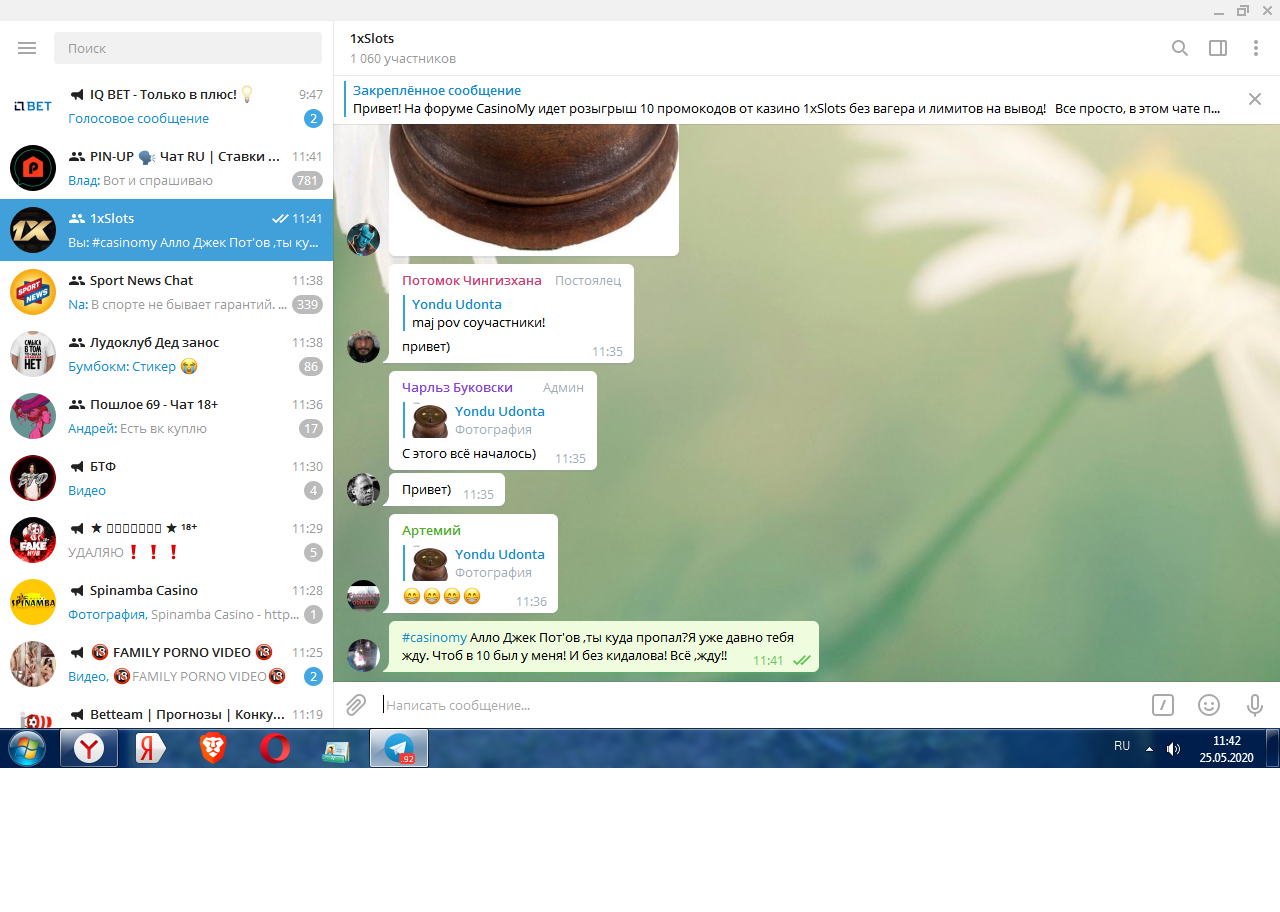Click the message input field
Image resolution: width=1280 pixels, height=912 pixels.
758,705
